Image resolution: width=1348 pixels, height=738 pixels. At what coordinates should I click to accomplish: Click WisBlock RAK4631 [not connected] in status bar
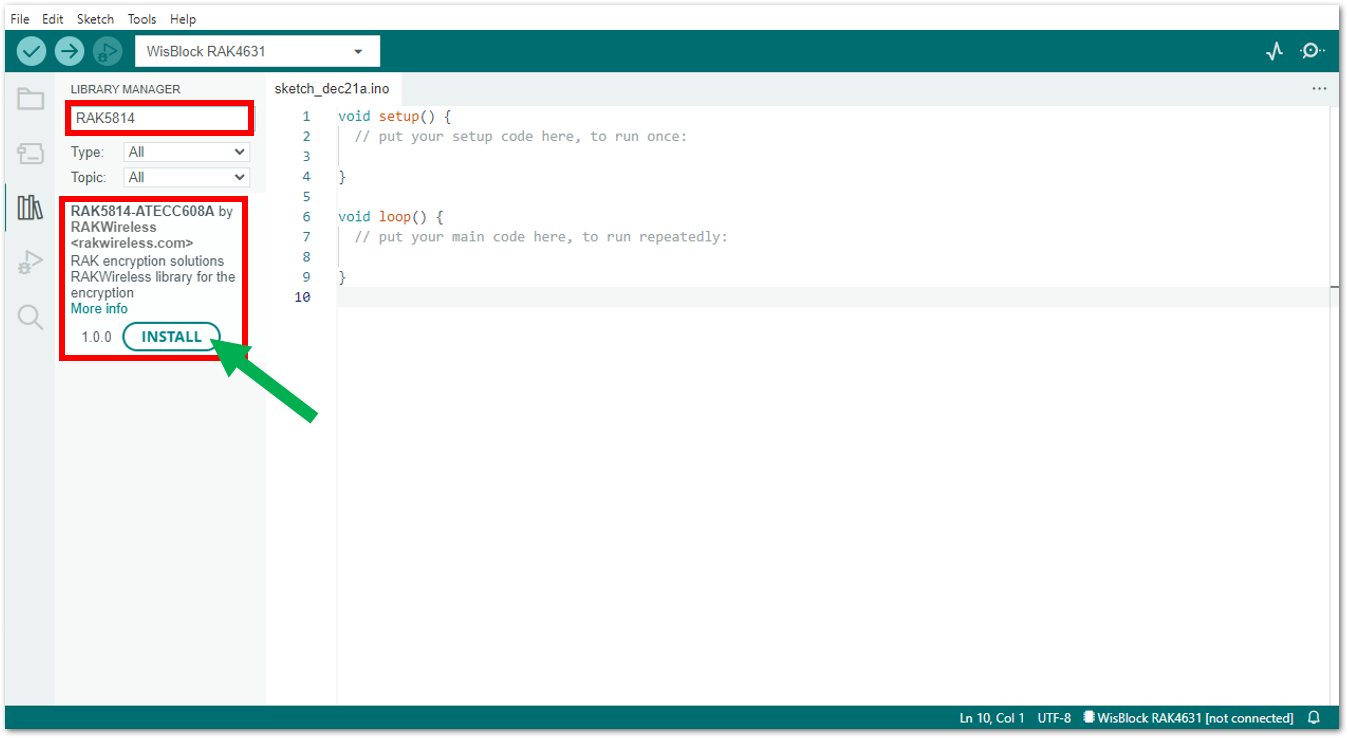pos(1188,718)
